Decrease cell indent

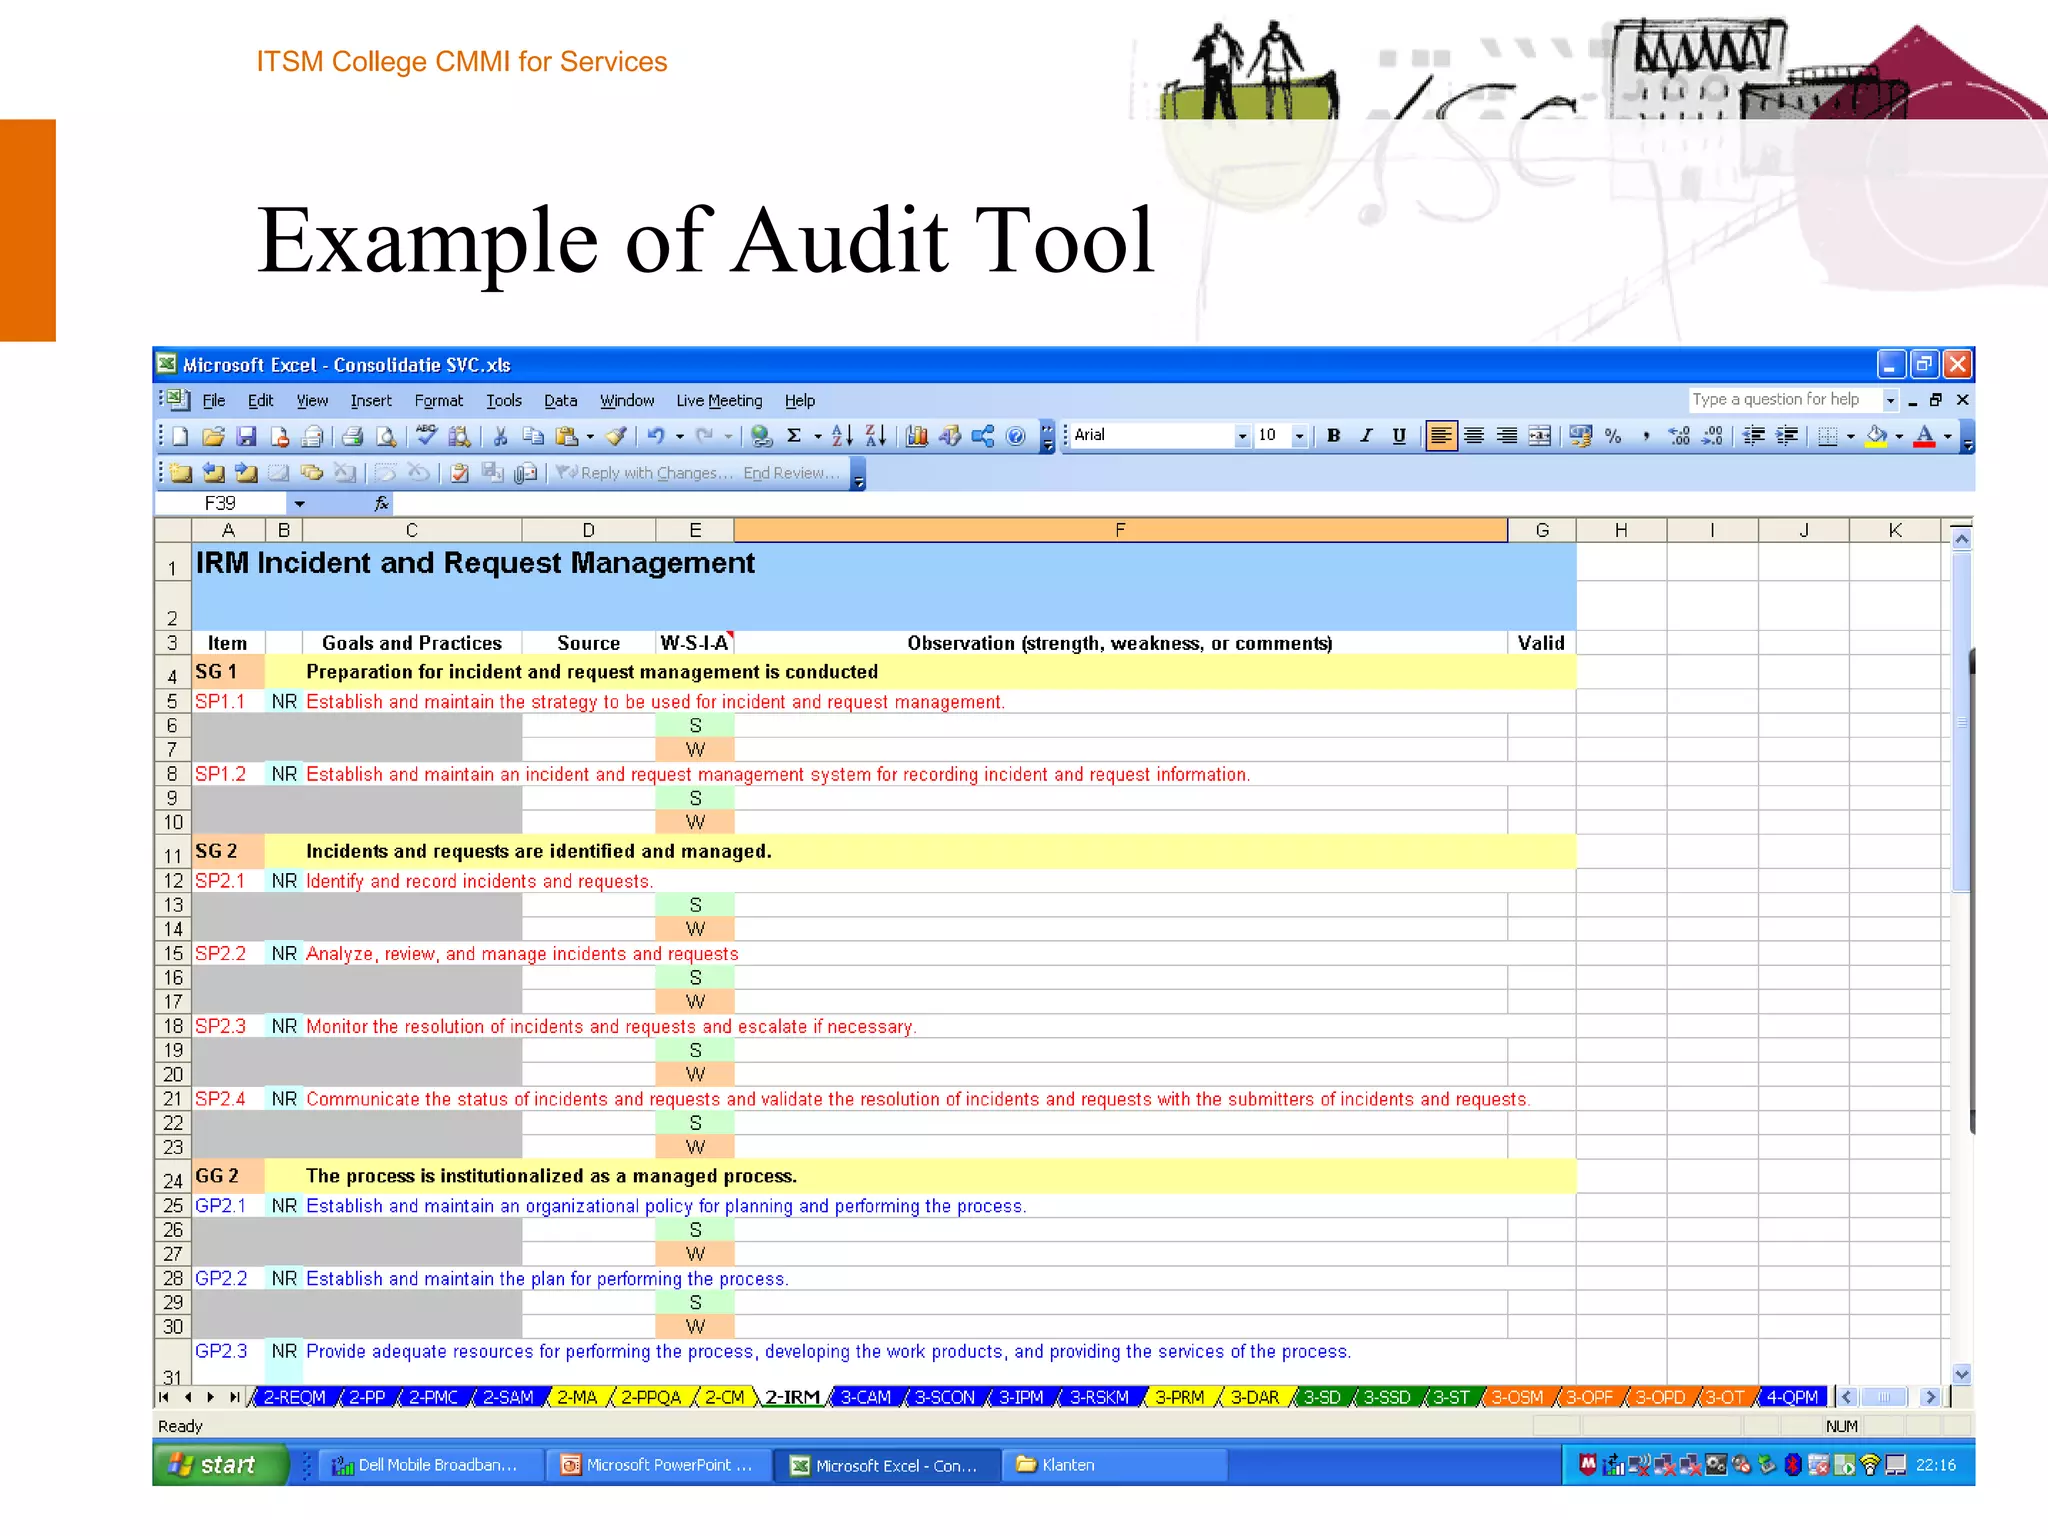click(x=1754, y=436)
